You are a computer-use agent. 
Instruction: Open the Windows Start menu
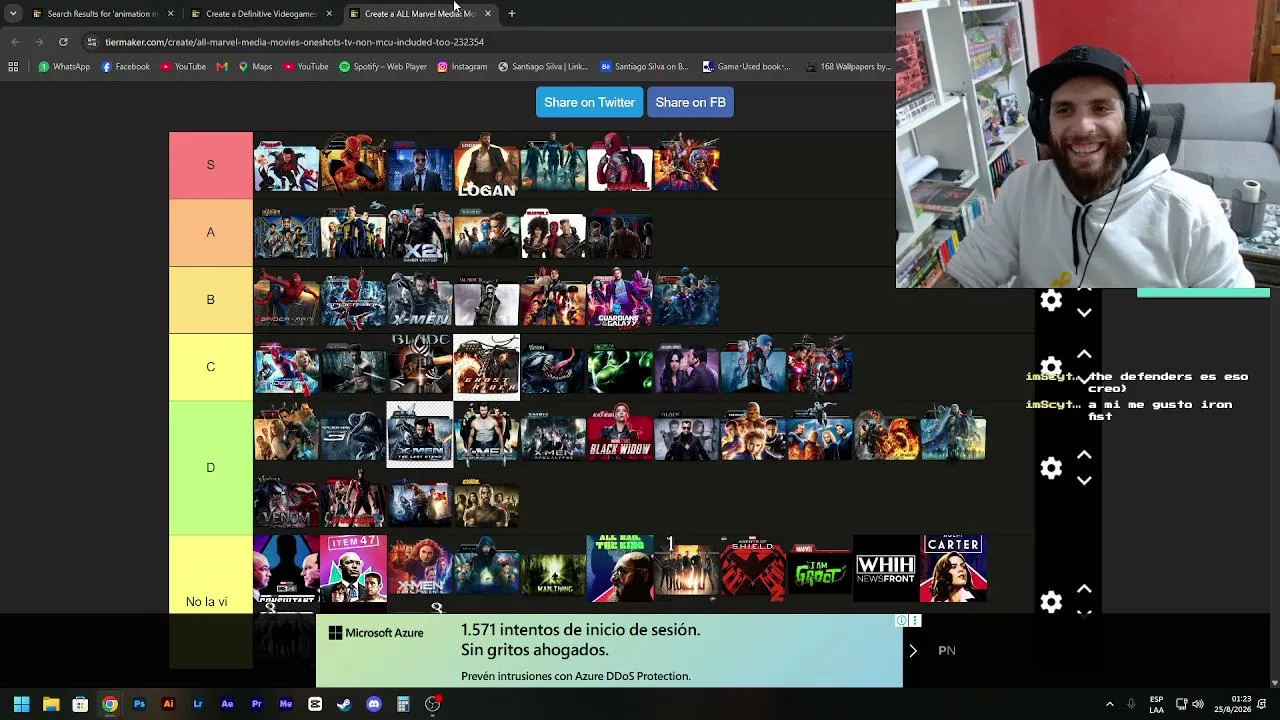[x=21, y=704]
